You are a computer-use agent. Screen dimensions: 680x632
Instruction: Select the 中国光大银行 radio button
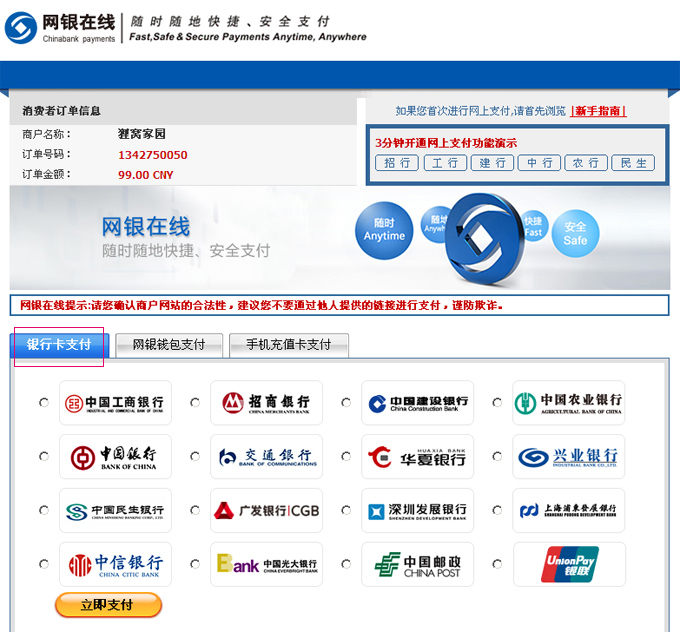point(195,564)
